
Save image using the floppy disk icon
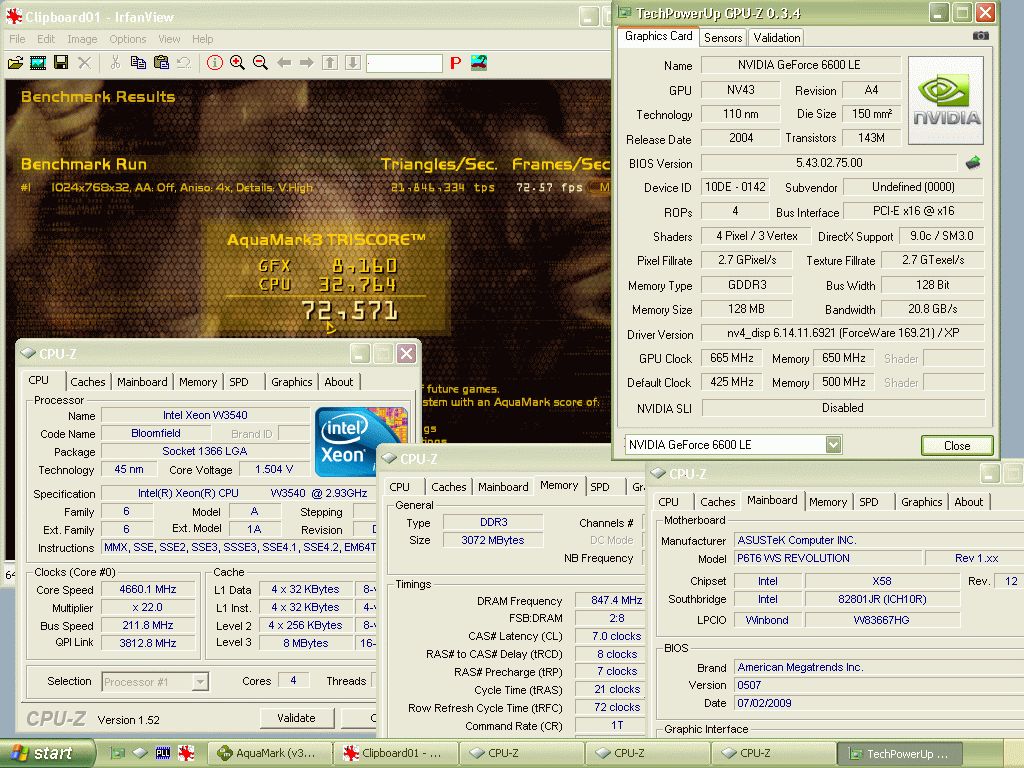click(61, 63)
